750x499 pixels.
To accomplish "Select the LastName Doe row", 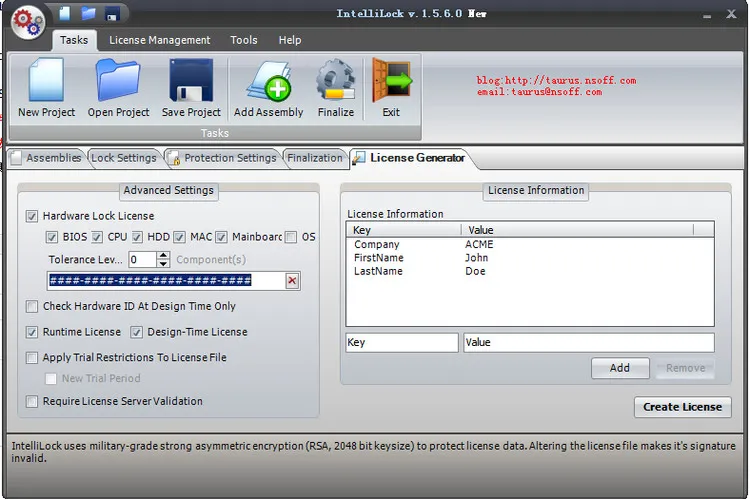I will click(529, 271).
